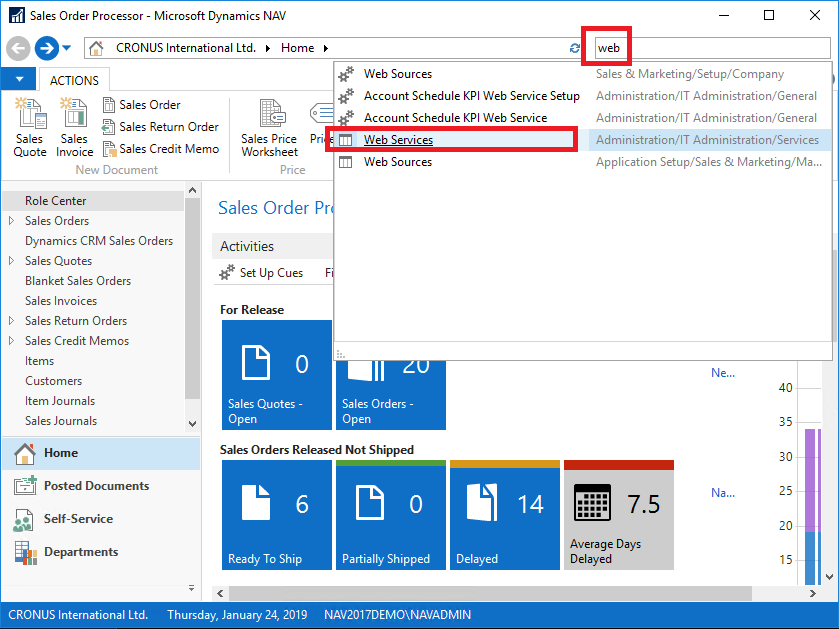Screen dimensions: 839x629
Task: Click the Home breadcrumb in address bar
Action: click(298, 48)
